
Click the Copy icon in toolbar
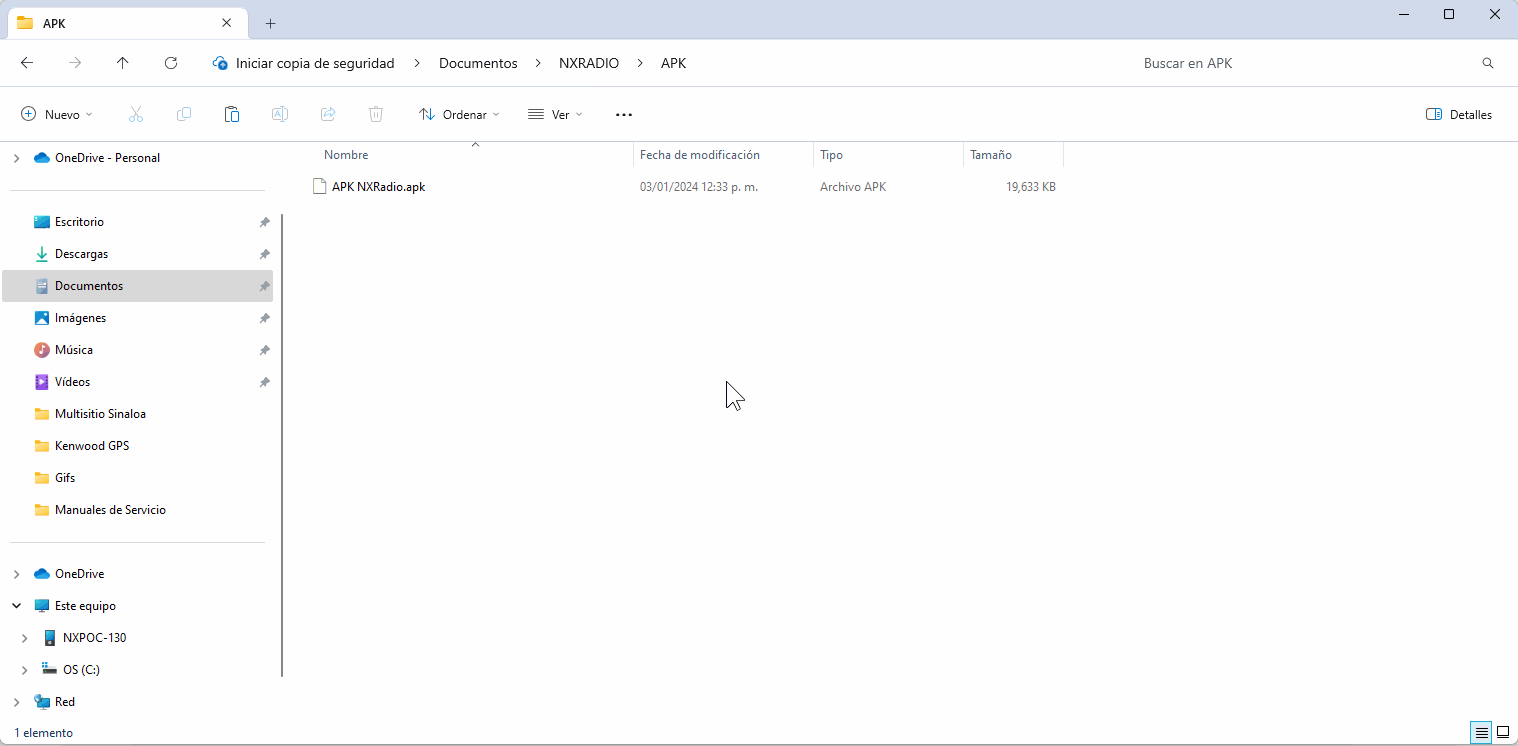(184, 115)
